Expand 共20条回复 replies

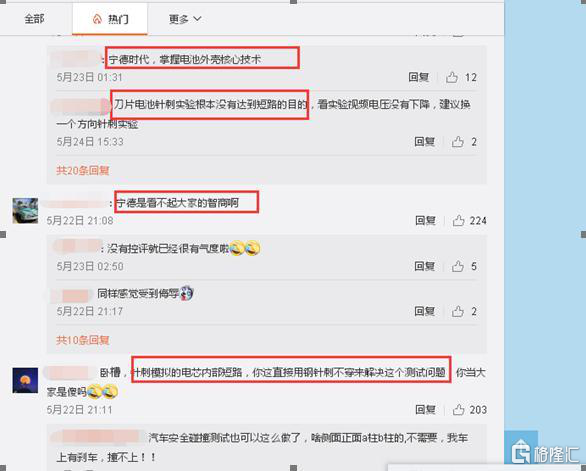[83, 170]
